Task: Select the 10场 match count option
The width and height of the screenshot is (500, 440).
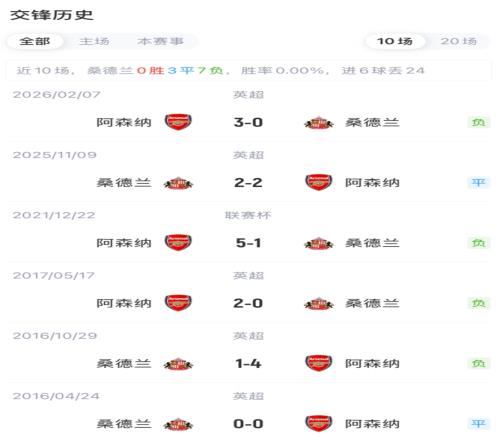Action: (x=395, y=41)
